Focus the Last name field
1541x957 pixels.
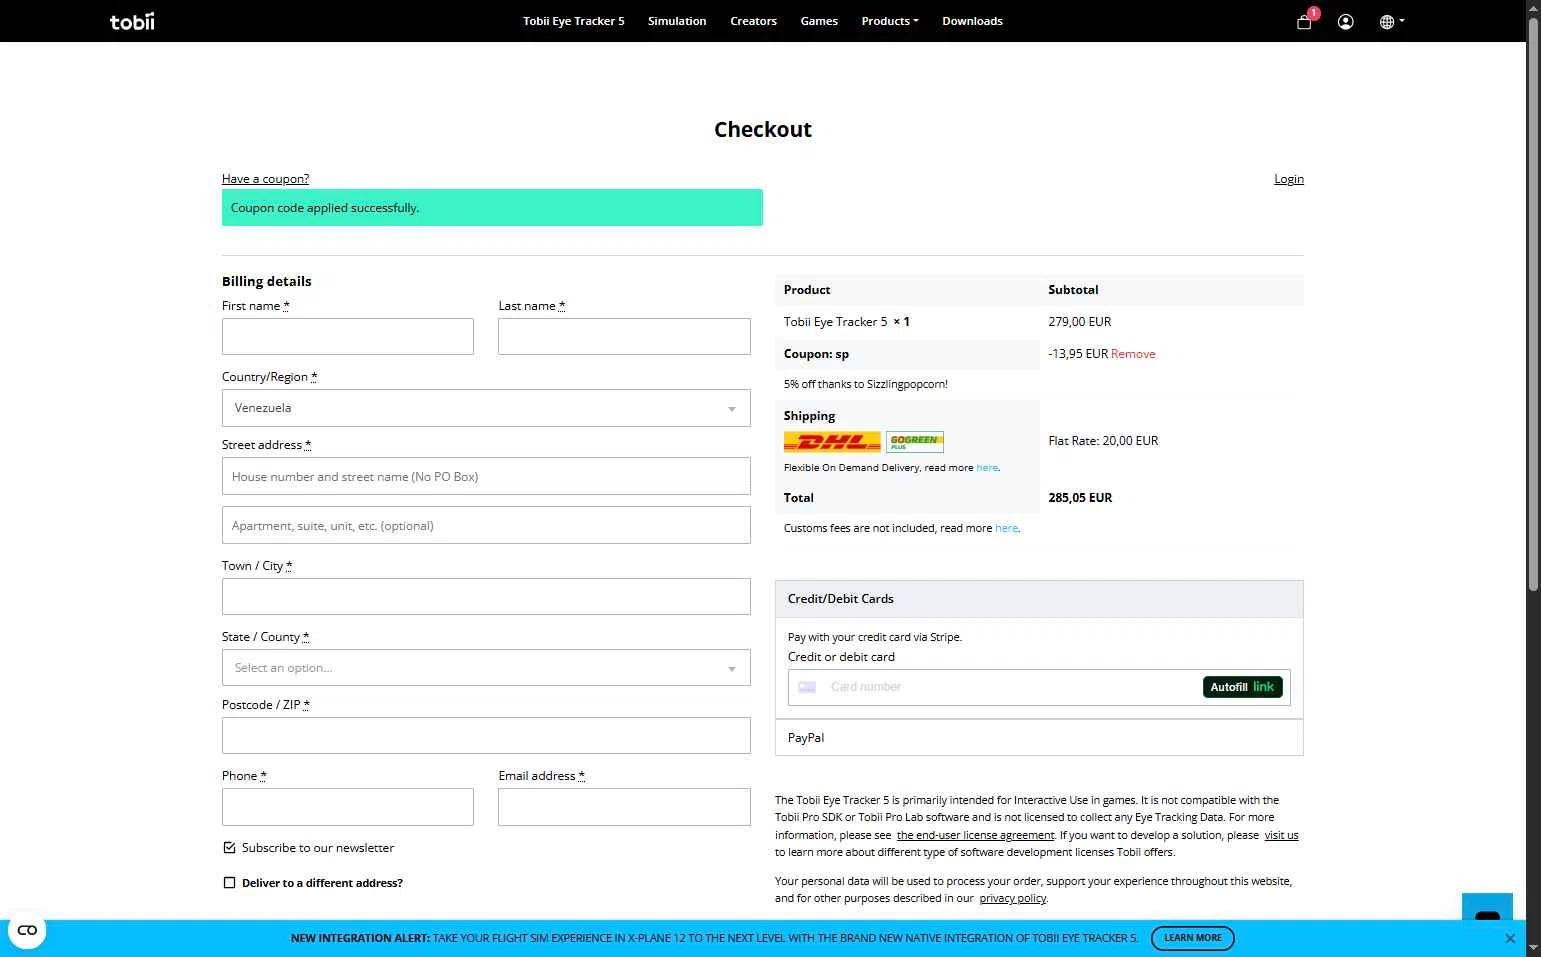pos(624,337)
